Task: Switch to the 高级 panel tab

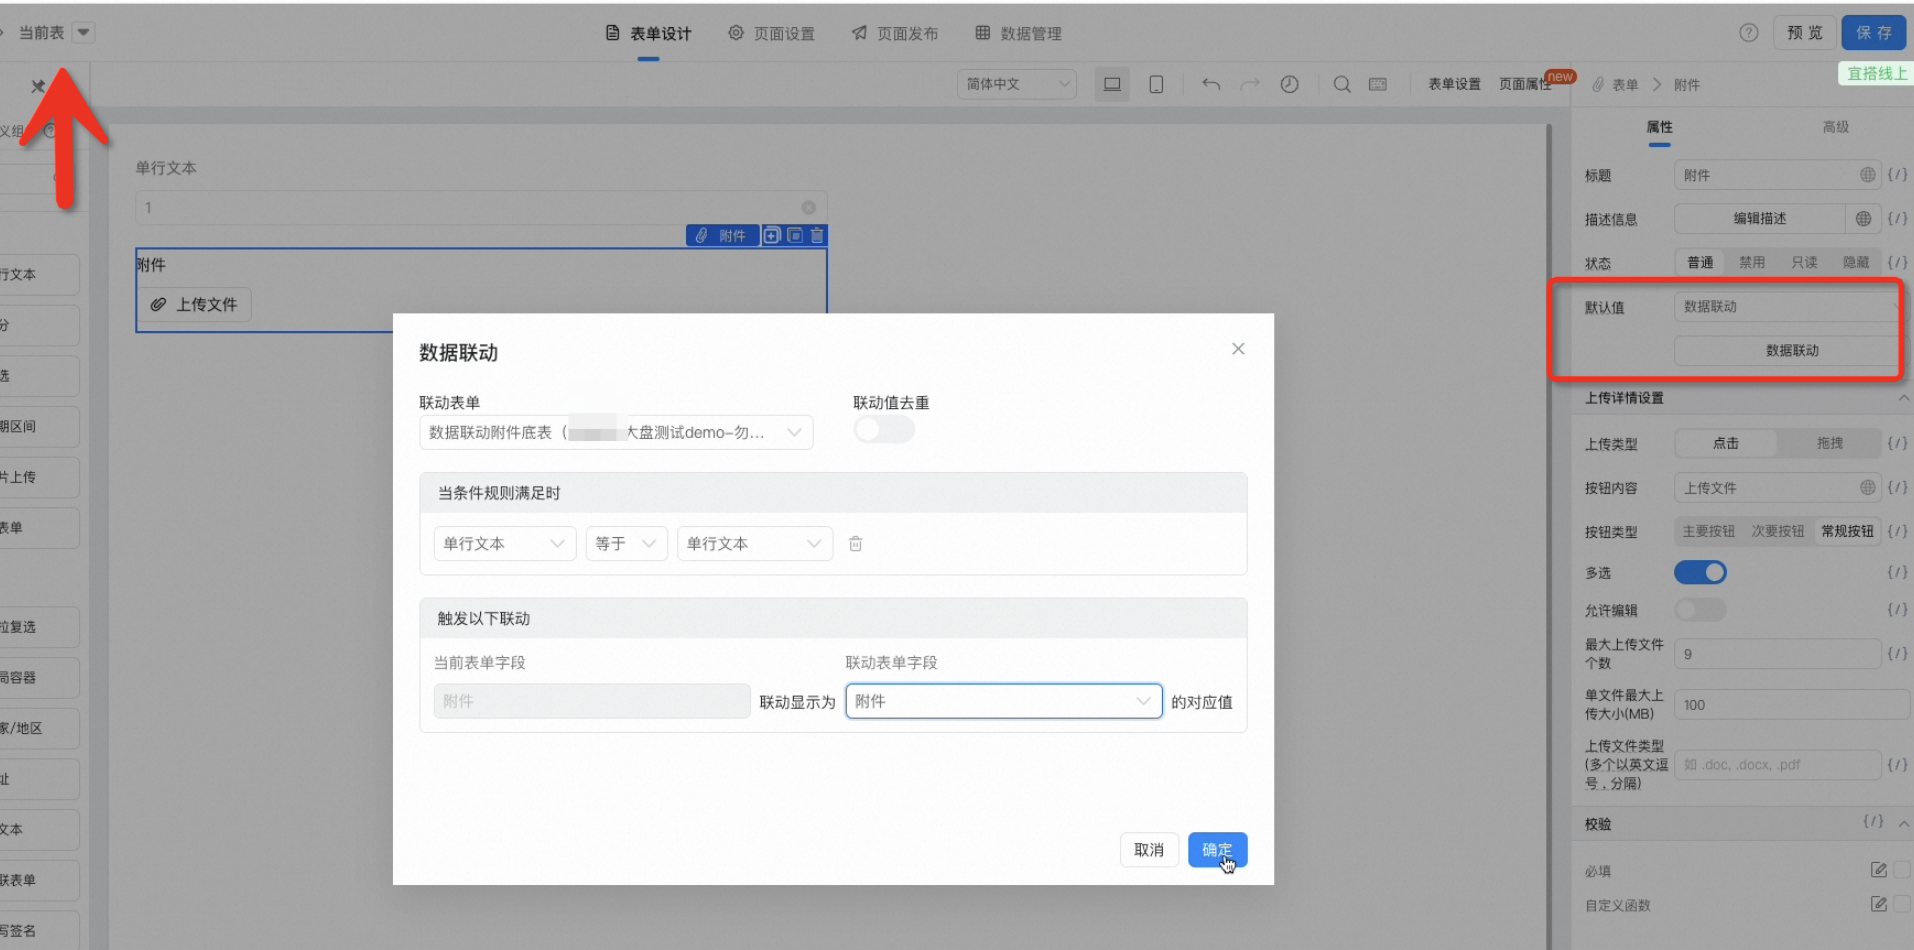Action: [x=1835, y=127]
